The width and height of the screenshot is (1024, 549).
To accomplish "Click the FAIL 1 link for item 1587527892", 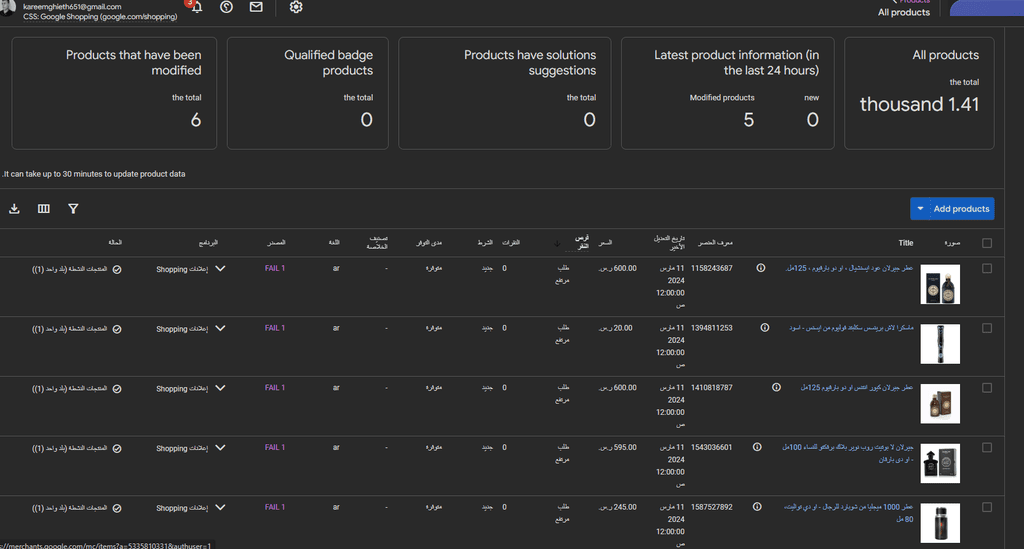I will 275,507.
